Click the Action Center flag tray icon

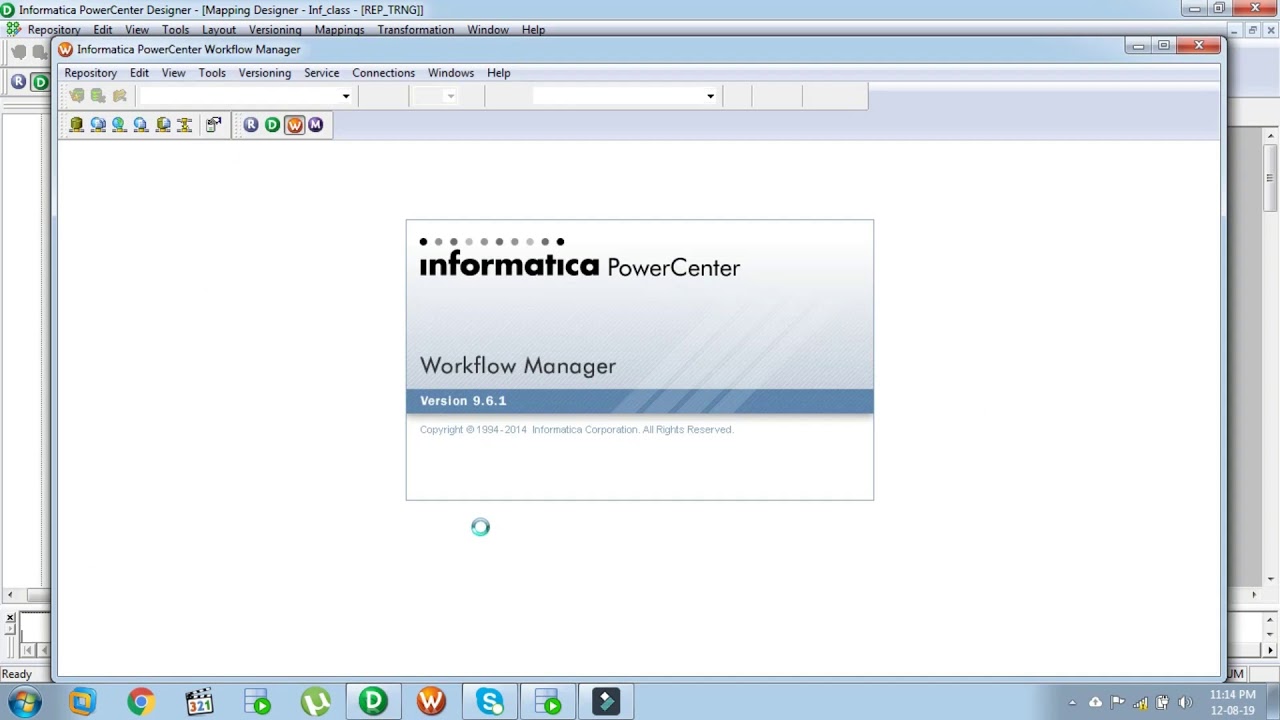pyautogui.click(x=1117, y=703)
